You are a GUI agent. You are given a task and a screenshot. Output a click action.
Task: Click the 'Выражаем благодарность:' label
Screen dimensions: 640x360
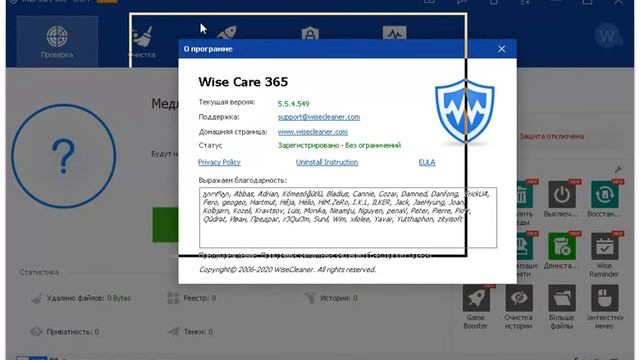tap(242, 180)
